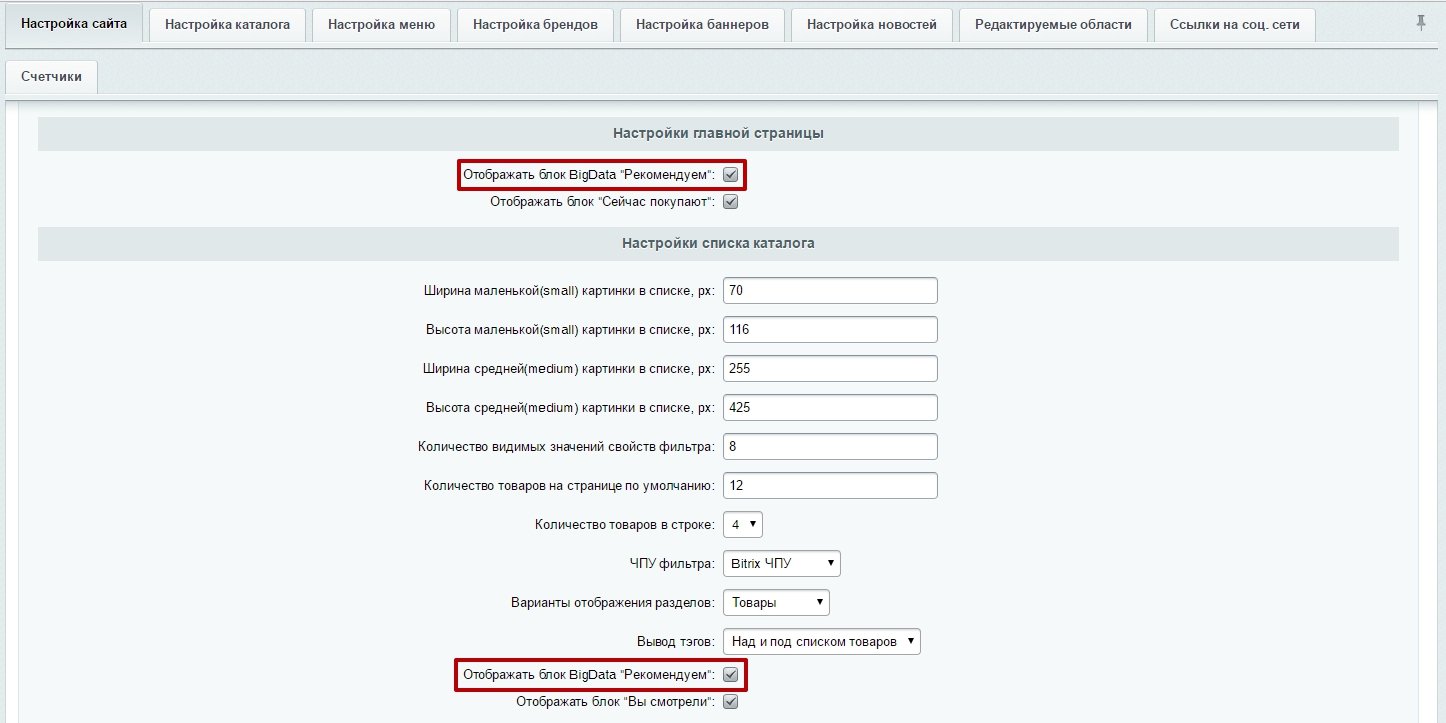The height and width of the screenshot is (723, 1446).
Task: Toggle the "Вы смотрели" block checkbox
Action: pyautogui.click(x=730, y=701)
